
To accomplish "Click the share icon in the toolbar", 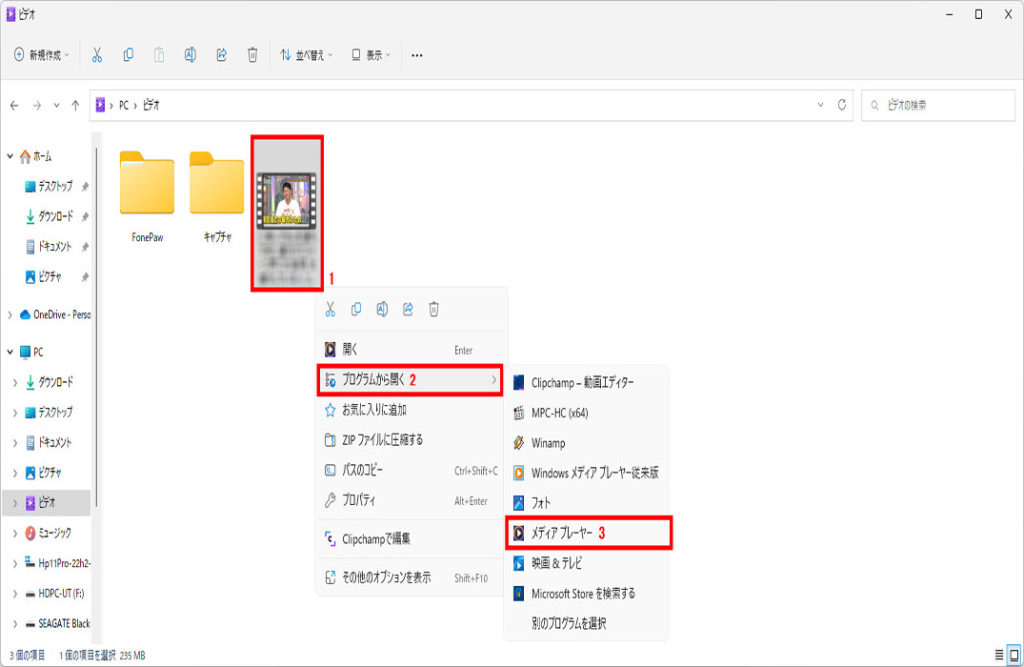I will pos(221,55).
